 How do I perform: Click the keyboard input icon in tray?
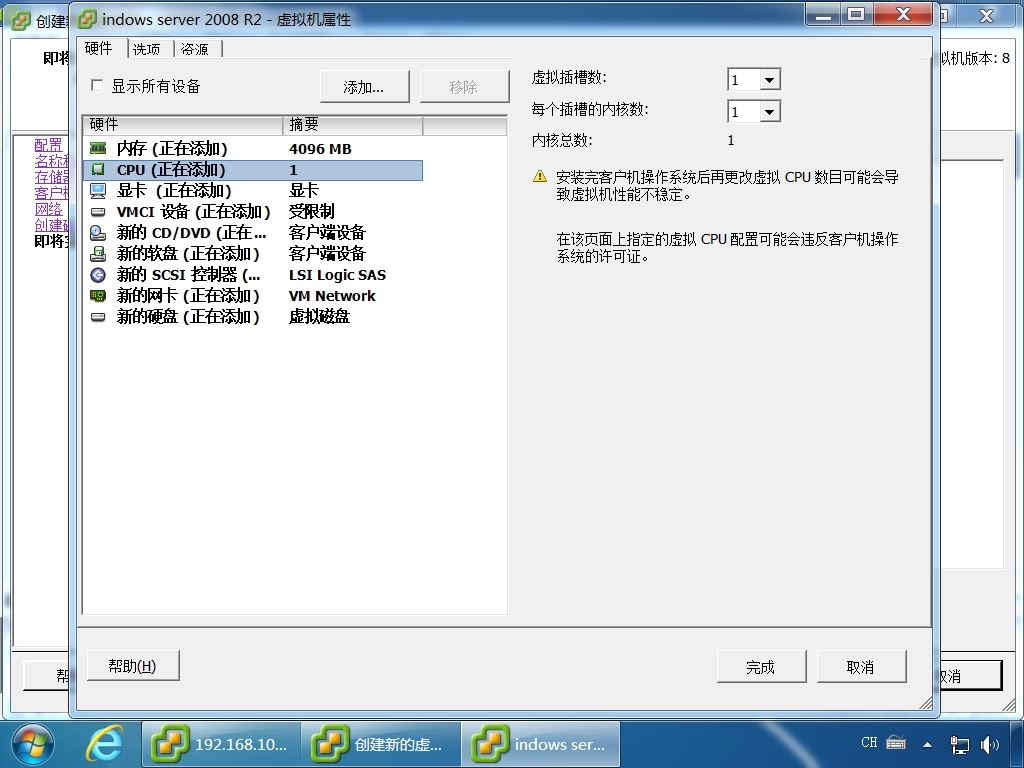coord(896,743)
